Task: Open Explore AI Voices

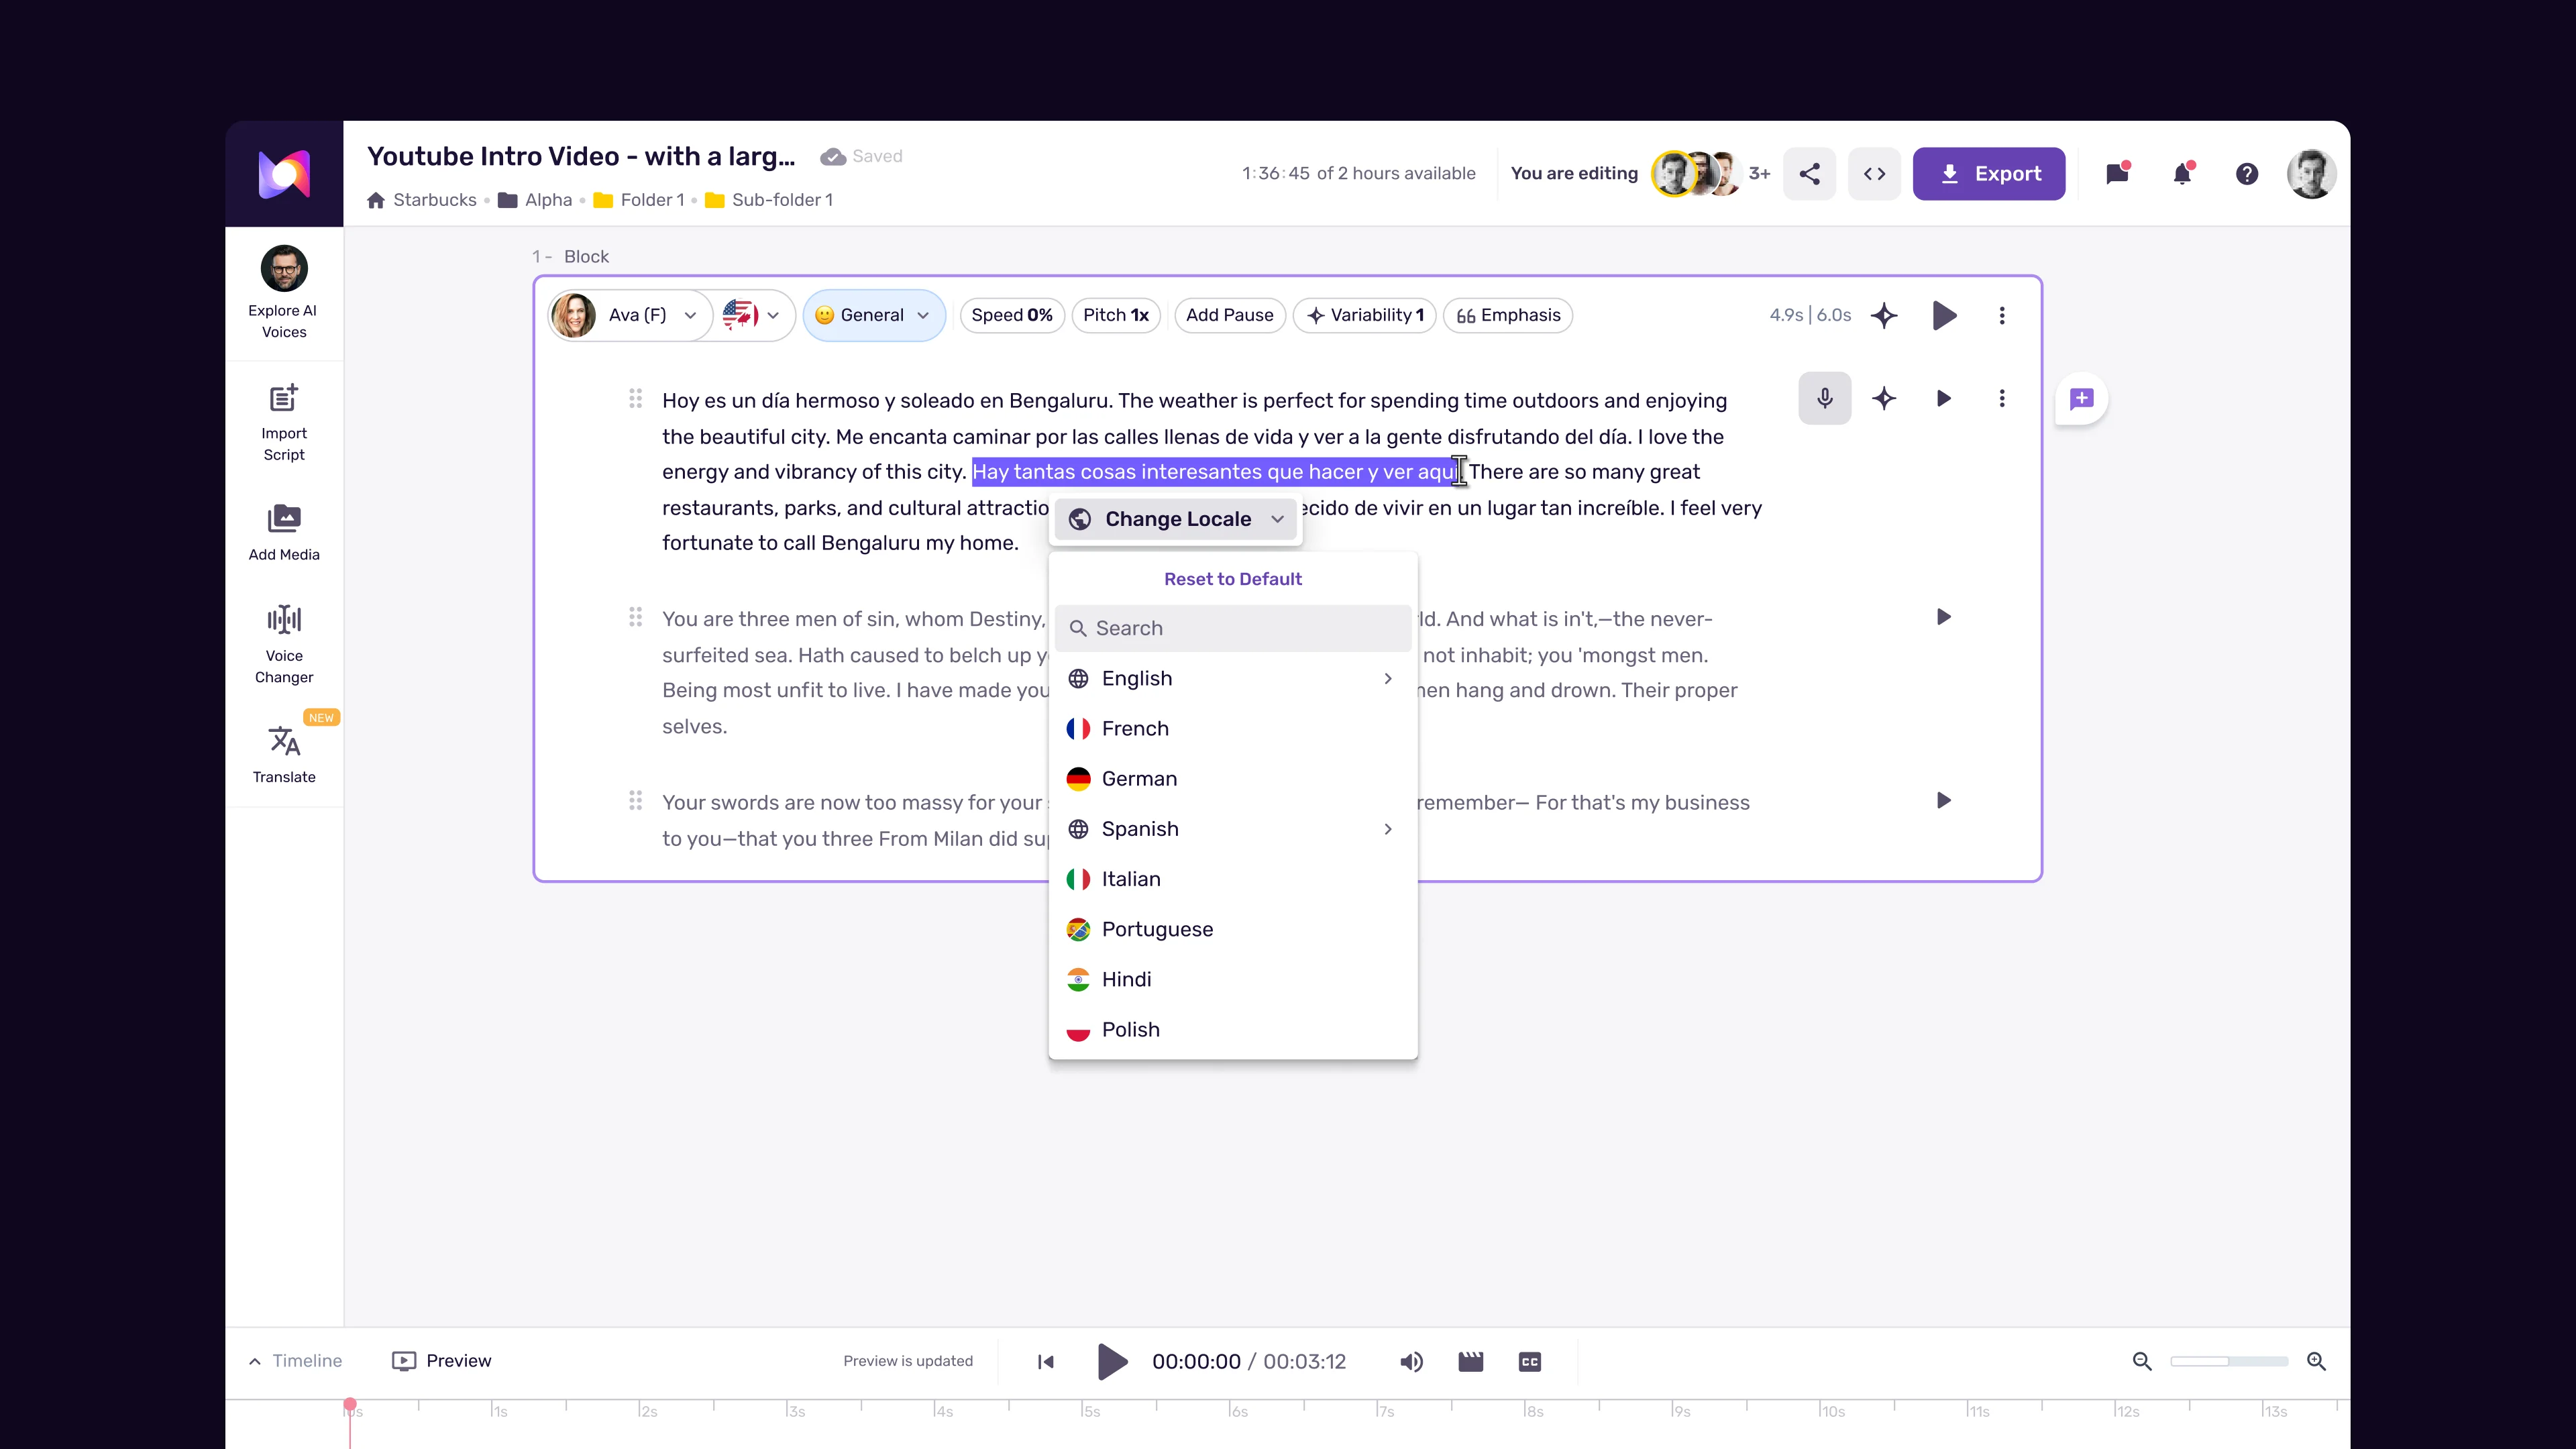Action: coord(284,292)
